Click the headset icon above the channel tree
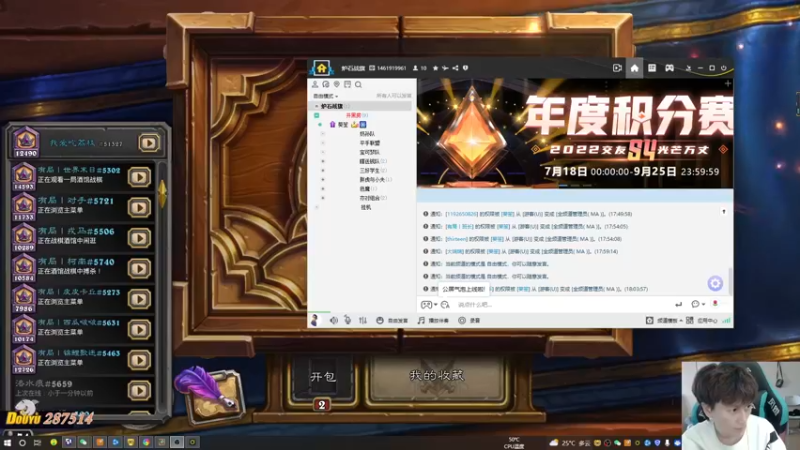The image size is (800, 450). coord(326,84)
